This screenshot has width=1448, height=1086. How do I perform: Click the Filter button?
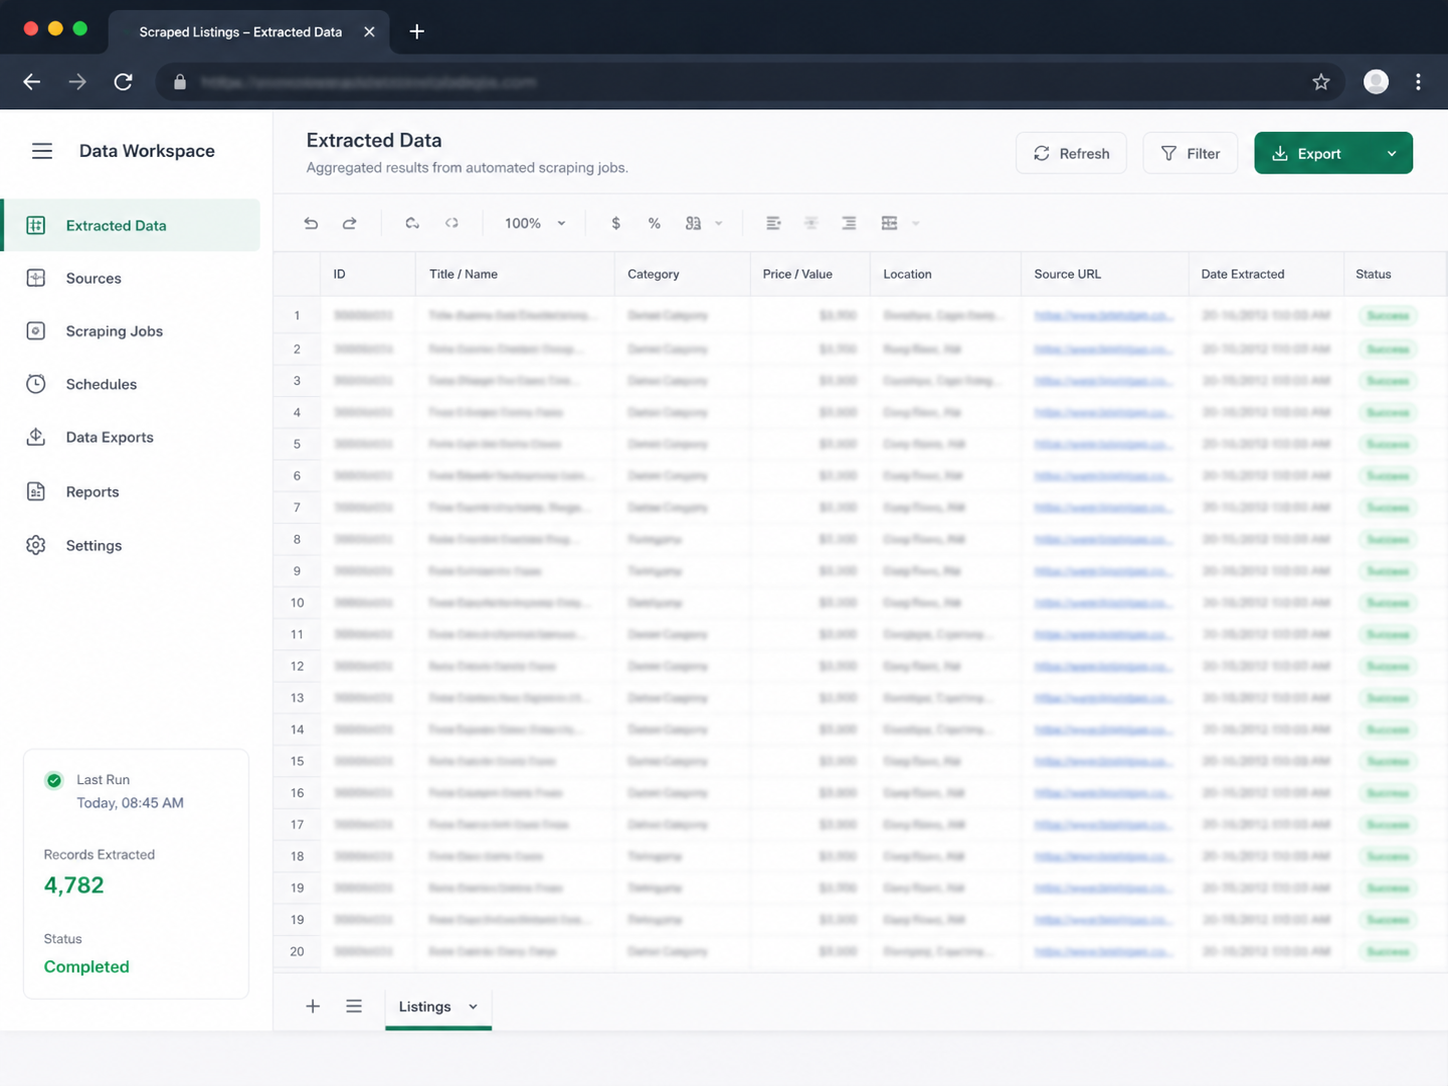pos(1190,153)
